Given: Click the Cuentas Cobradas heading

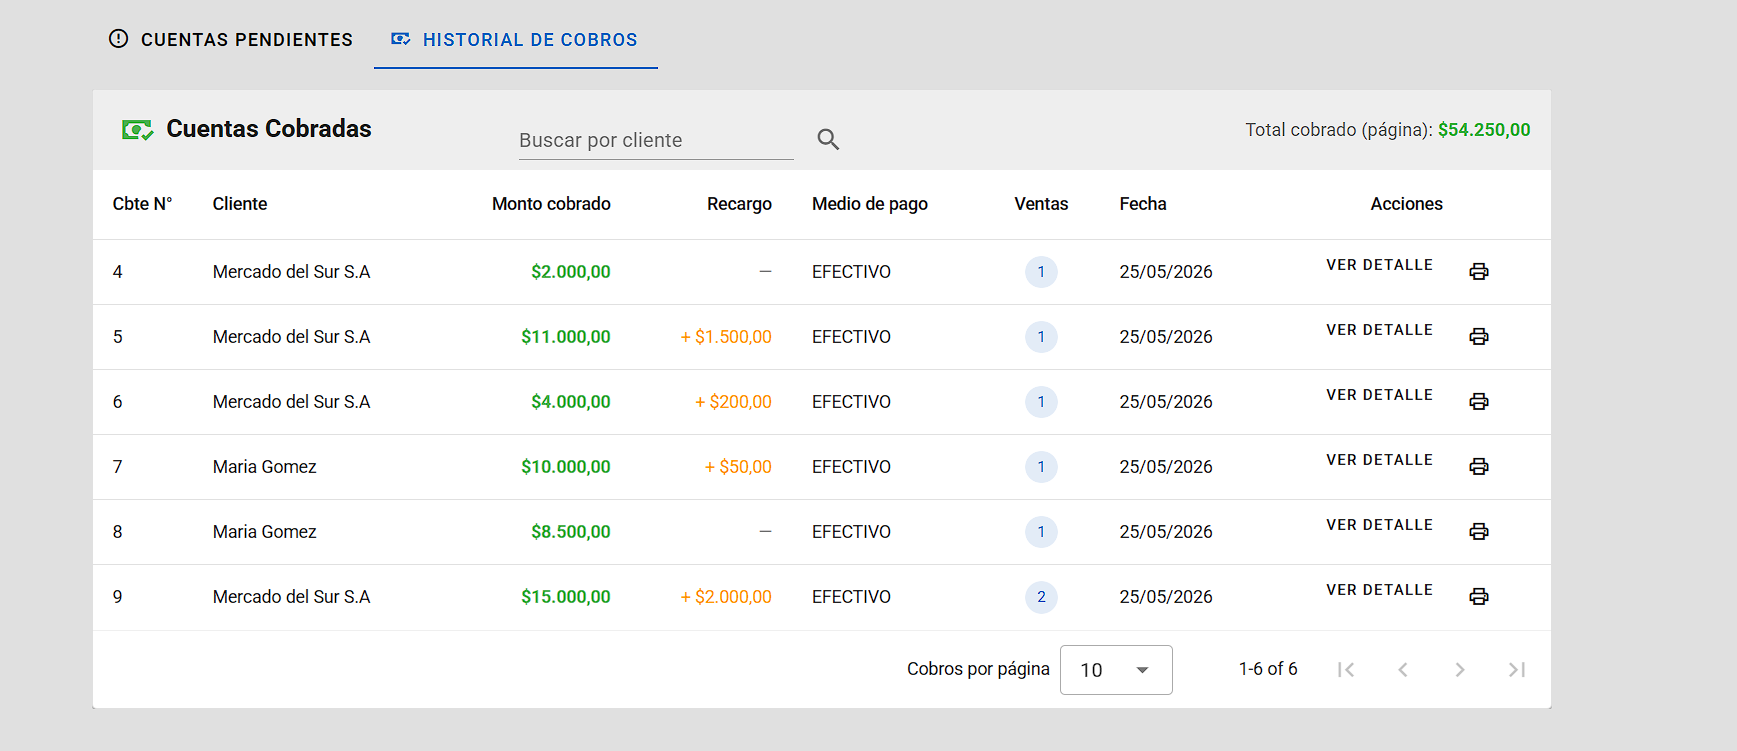Looking at the screenshot, I should (269, 129).
